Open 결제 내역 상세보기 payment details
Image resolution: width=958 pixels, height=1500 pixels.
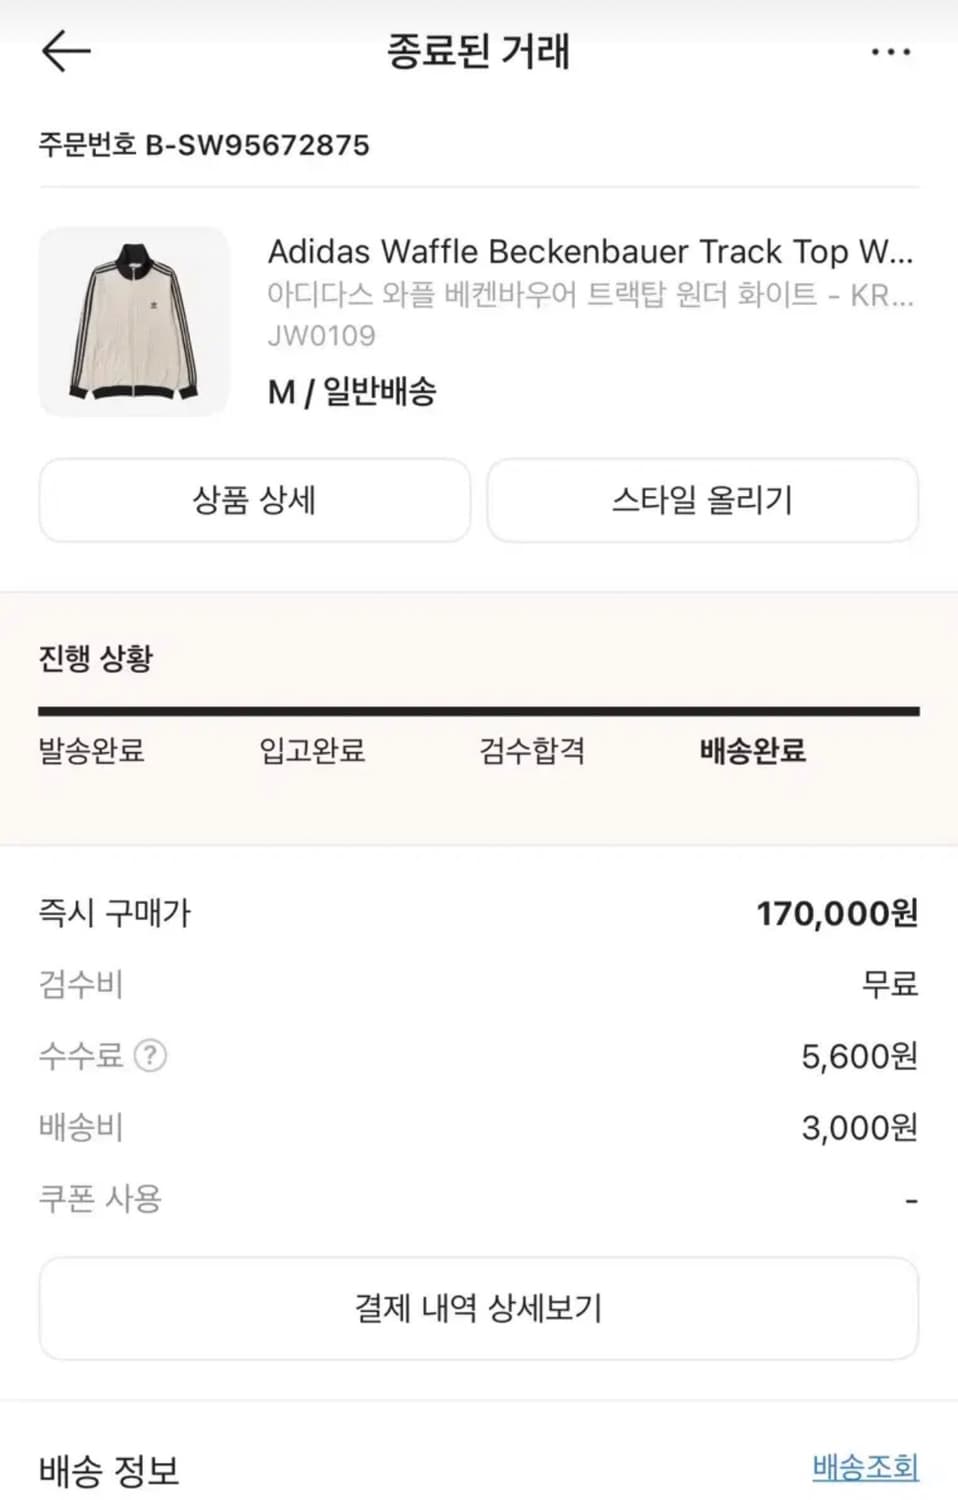[478, 1308]
